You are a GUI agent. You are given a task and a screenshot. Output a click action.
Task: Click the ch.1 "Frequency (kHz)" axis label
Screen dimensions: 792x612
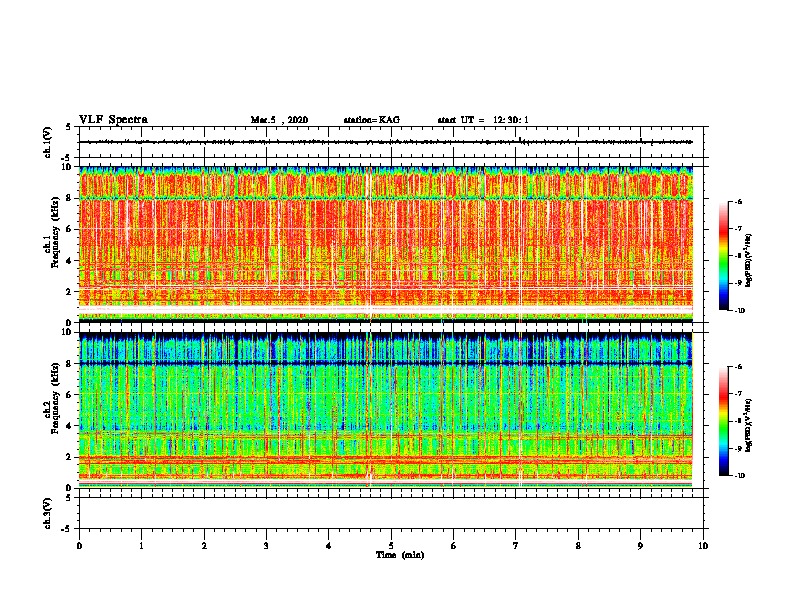click(56, 232)
